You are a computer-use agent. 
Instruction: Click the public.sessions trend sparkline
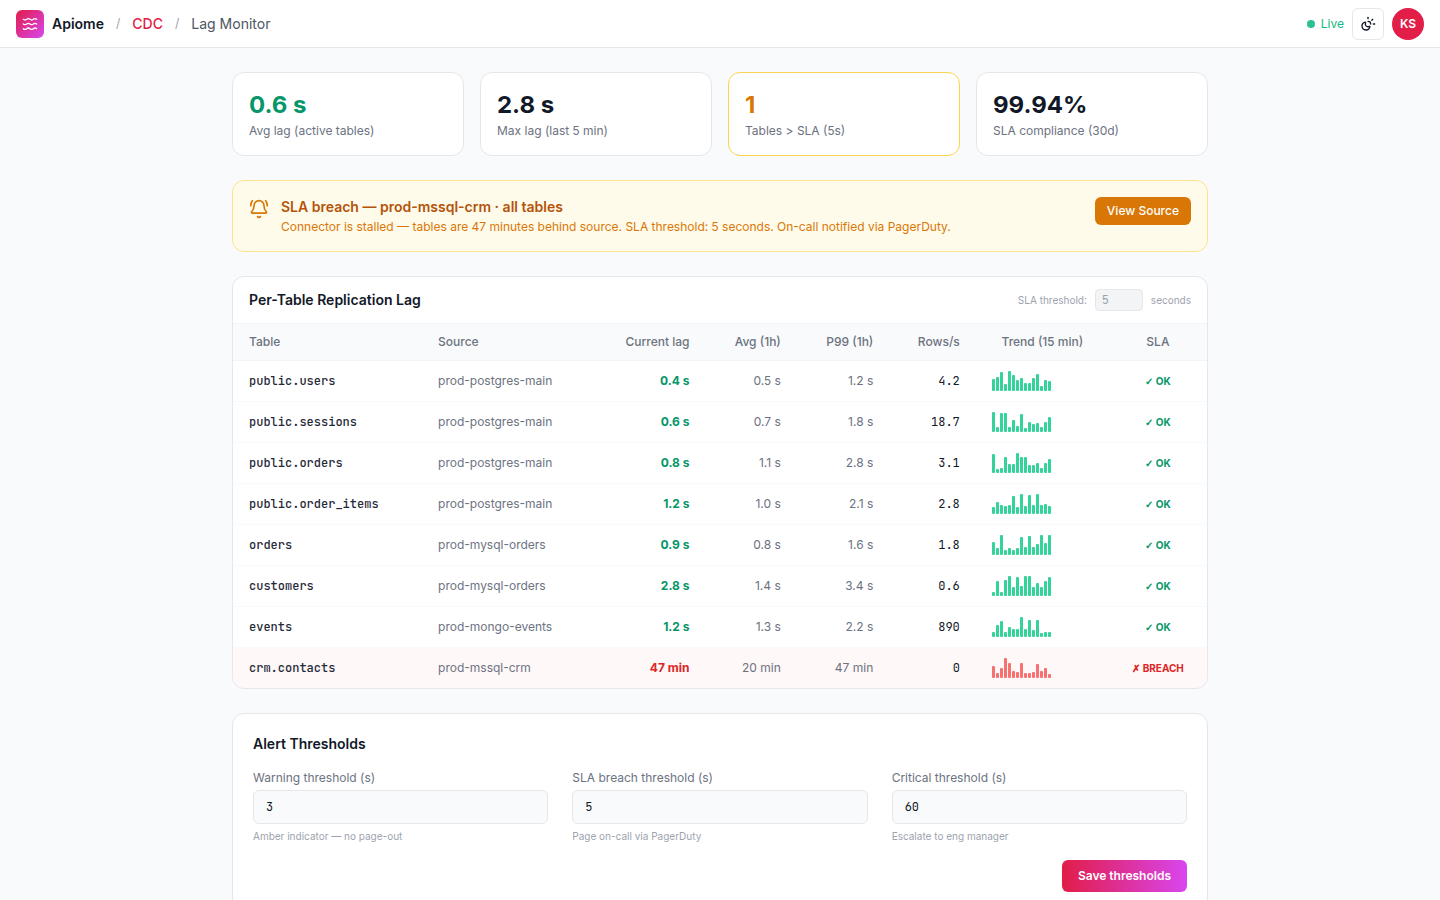(x=1021, y=422)
